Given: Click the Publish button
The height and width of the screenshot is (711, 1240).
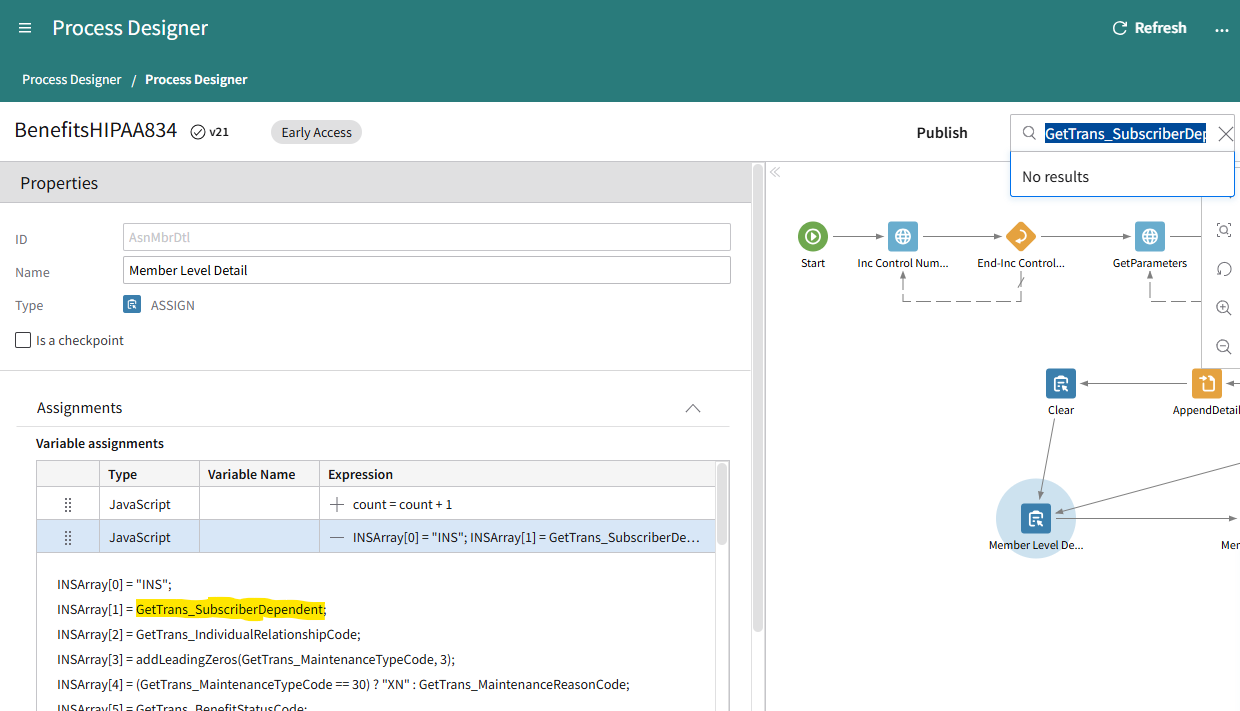Looking at the screenshot, I should click(942, 132).
